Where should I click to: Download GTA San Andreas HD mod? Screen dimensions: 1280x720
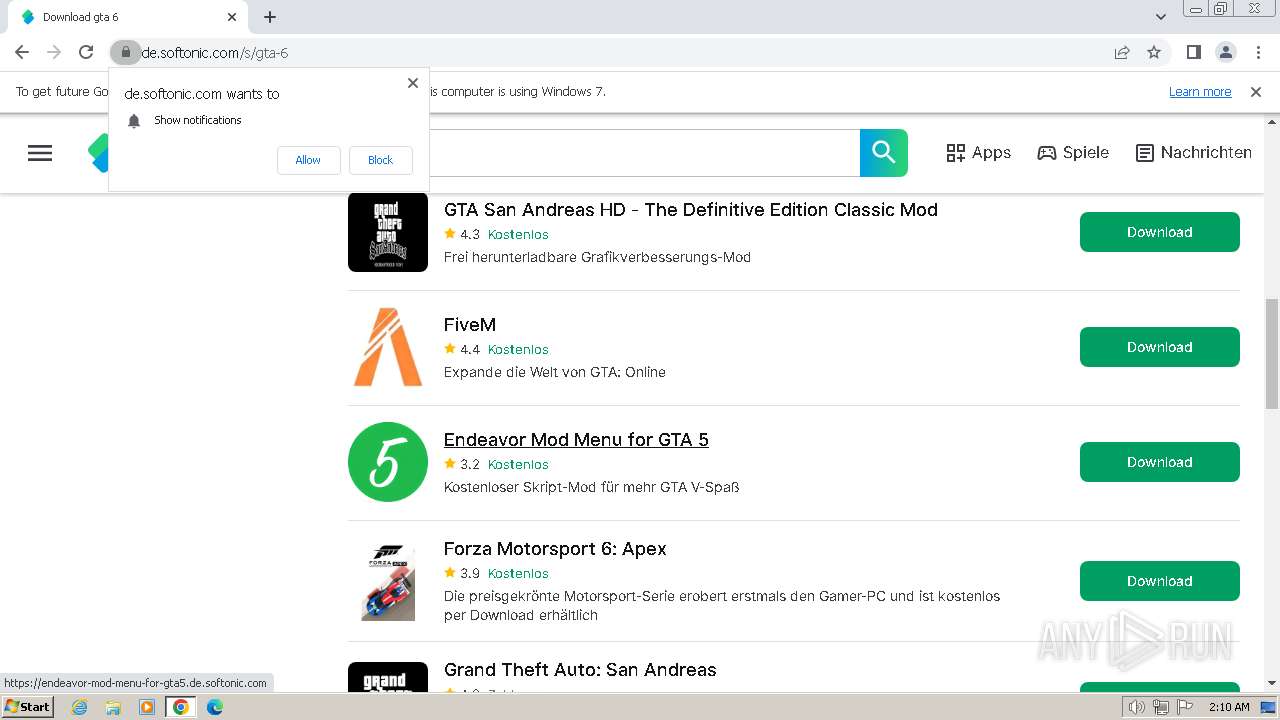pos(1160,232)
